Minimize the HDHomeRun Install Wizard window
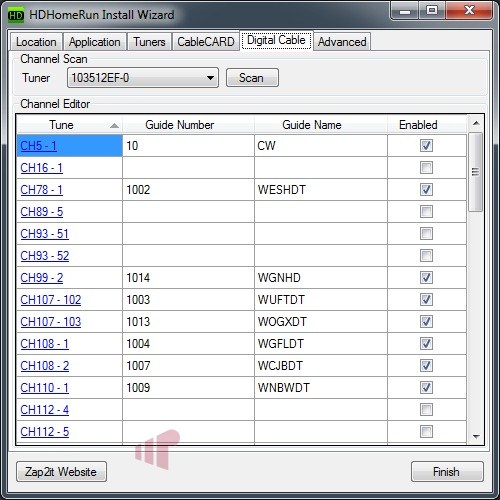The height and width of the screenshot is (500, 500). [x=405, y=11]
